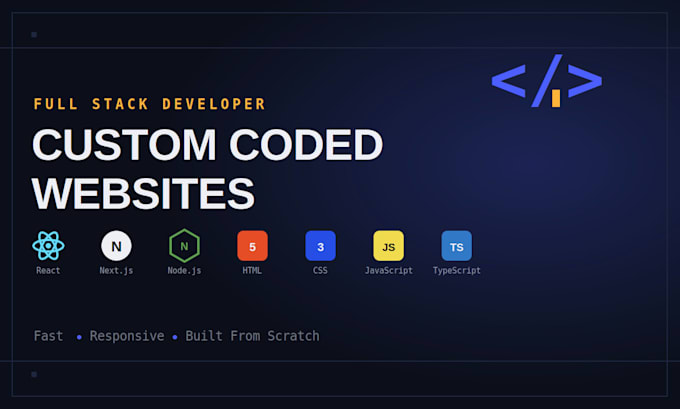Click the 'WEBSITES' headline word
680x409 pixels.
[x=143, y=193]
